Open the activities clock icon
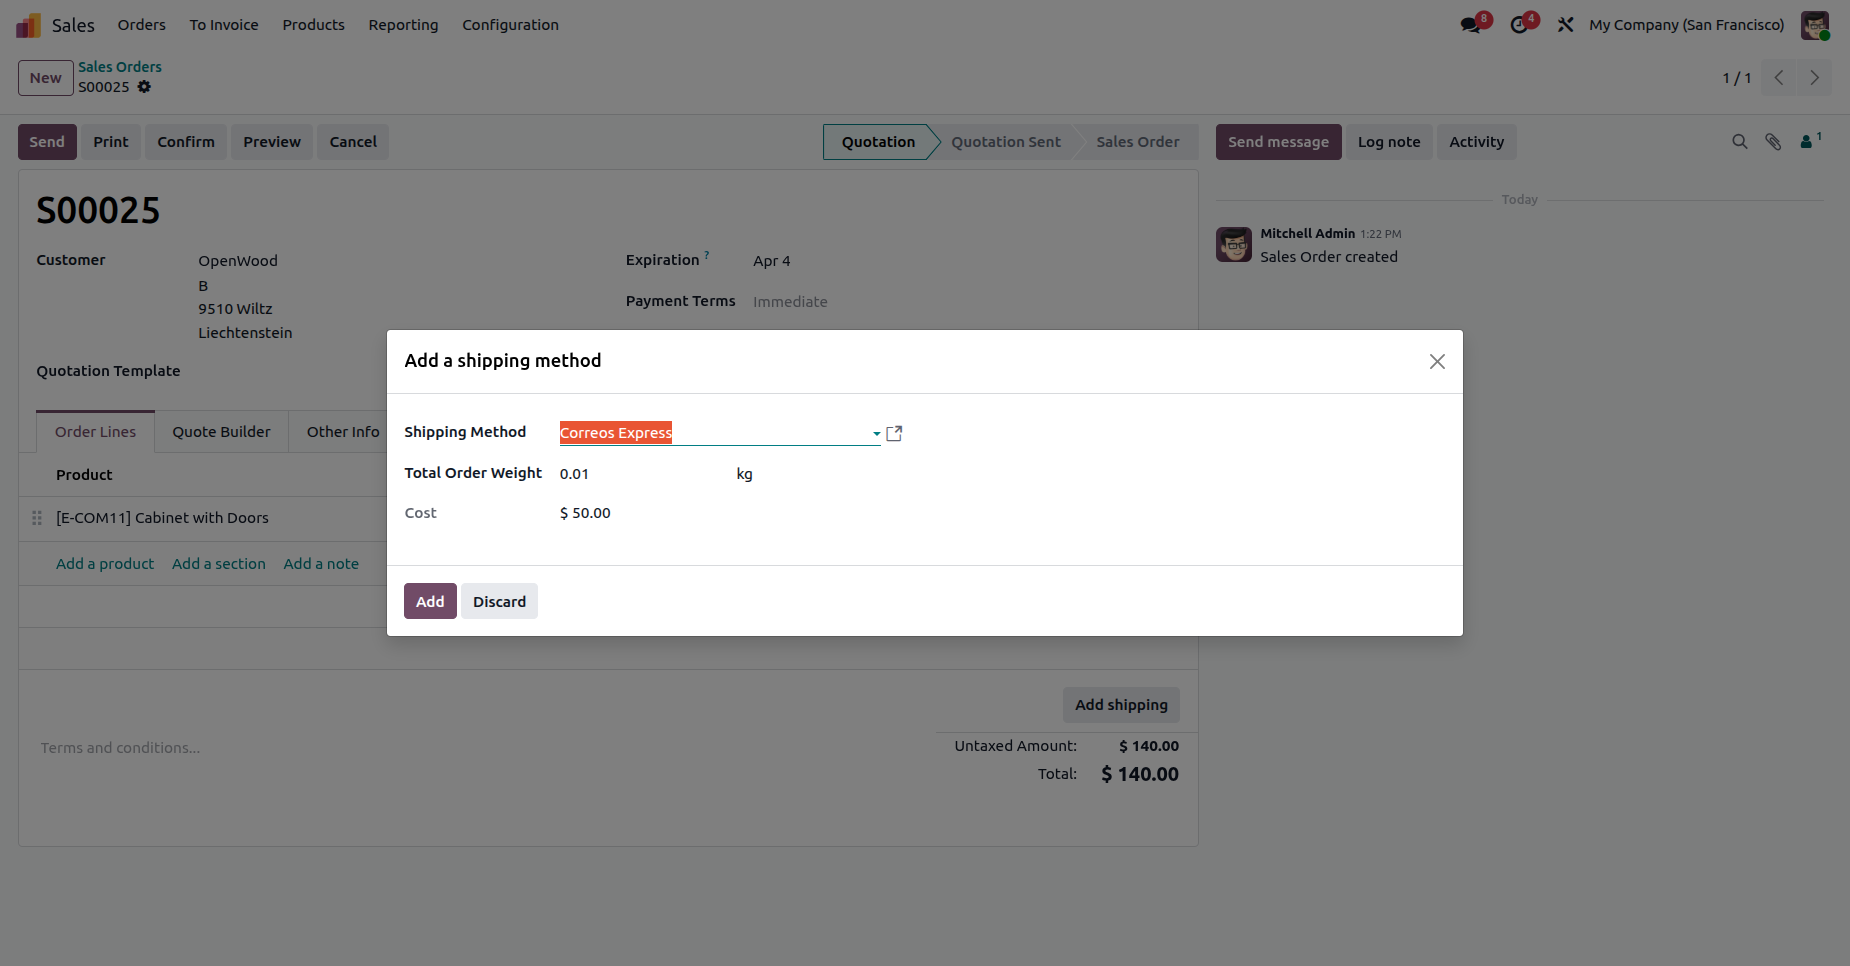1850x966 pixels. tap(1520, 25)
